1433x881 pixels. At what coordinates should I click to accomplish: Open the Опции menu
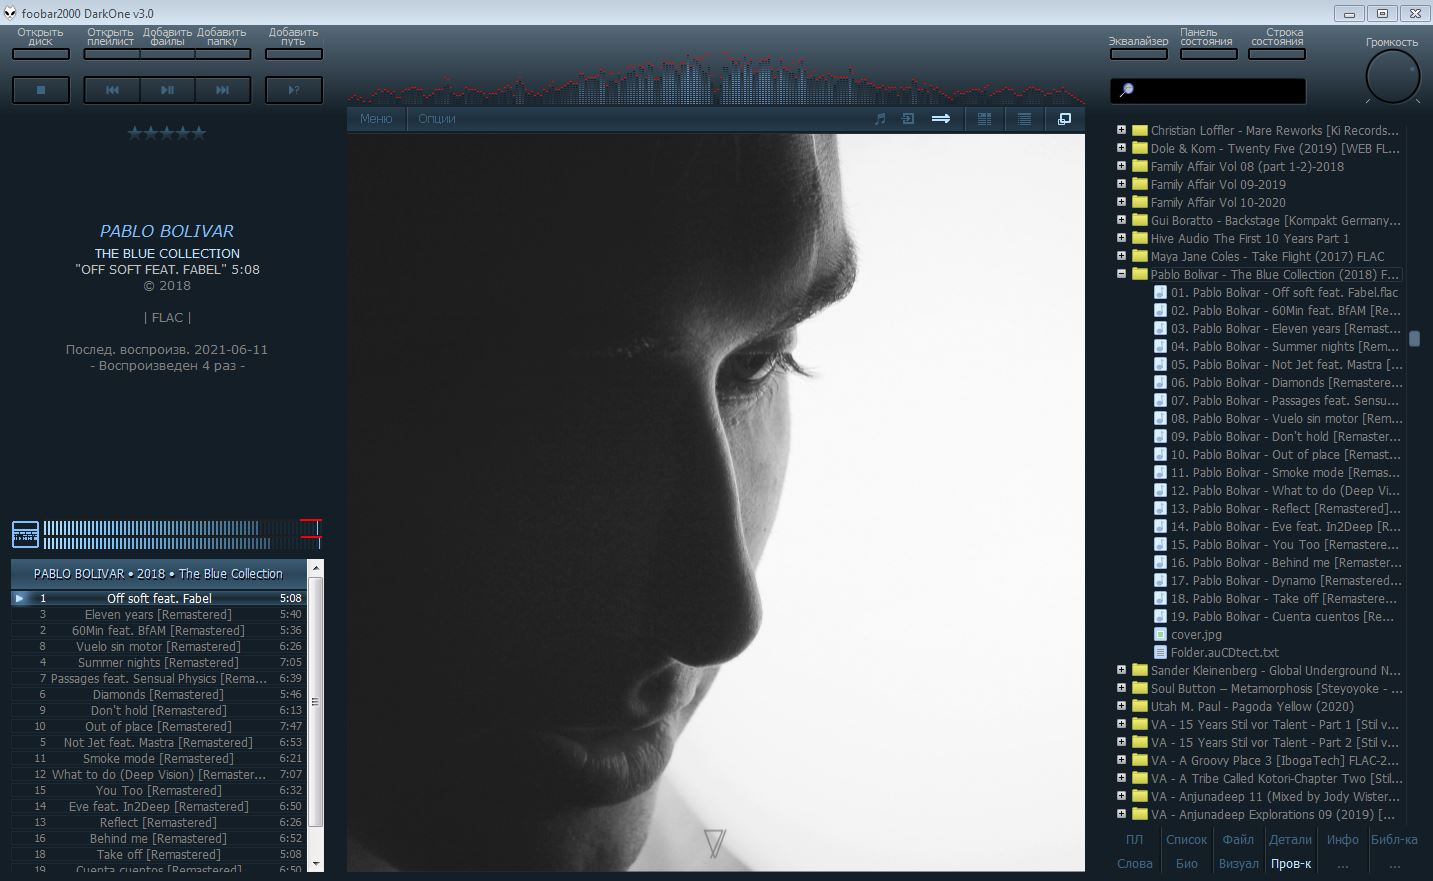[x=437, y=119]
